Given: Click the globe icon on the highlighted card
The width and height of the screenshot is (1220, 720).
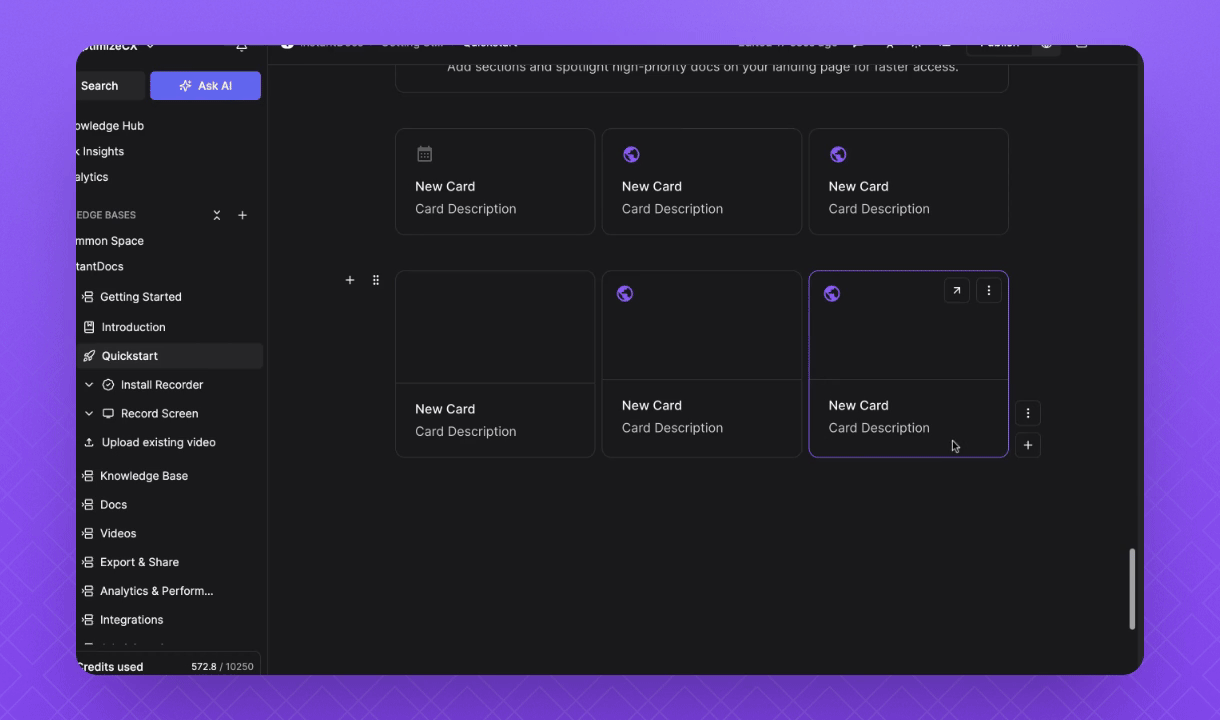Looking at the screenshot, I should (x=831, y=293).
